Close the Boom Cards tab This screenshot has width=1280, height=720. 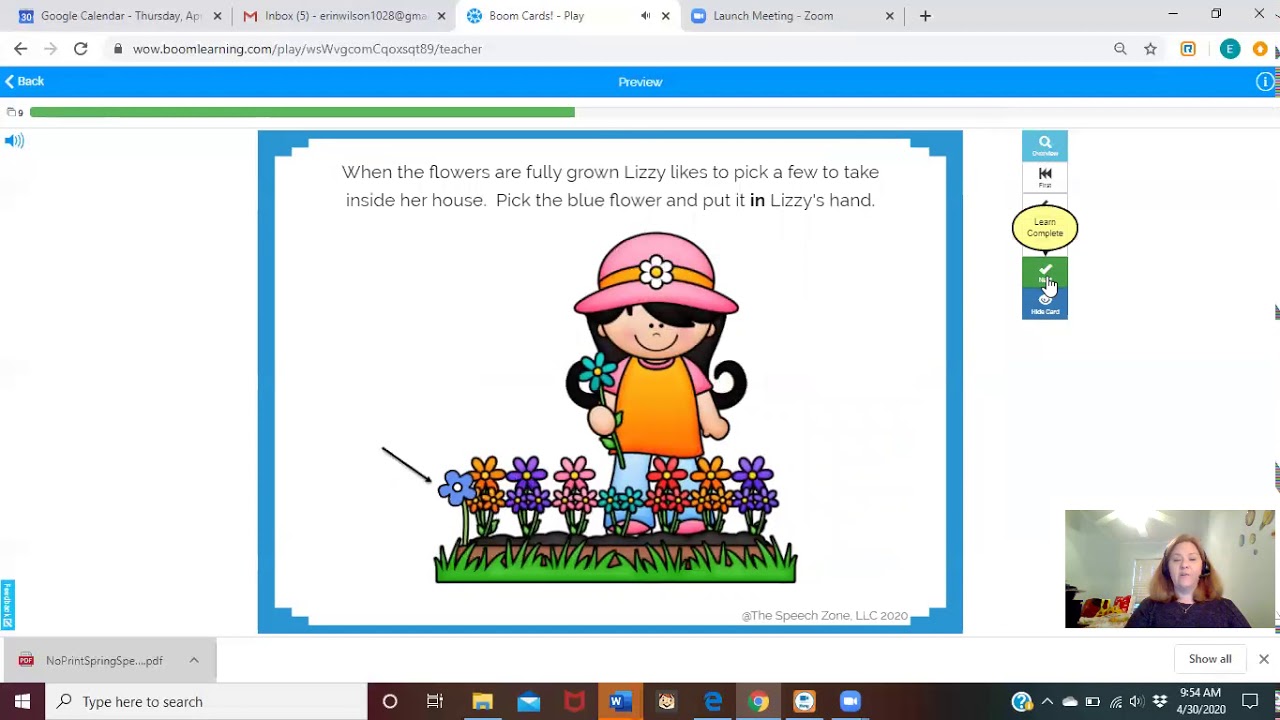click(x=666, y=16)
